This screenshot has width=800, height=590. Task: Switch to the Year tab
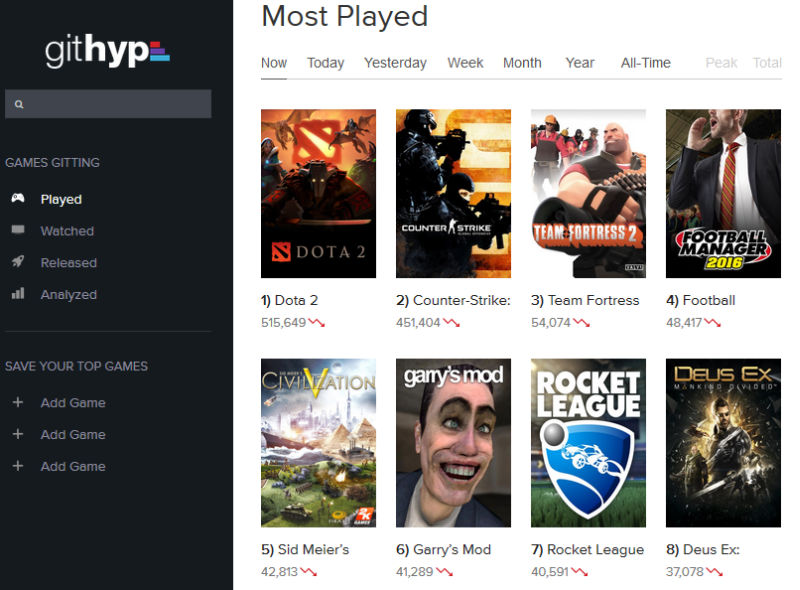pyautogui.click(x=580, y=63)
